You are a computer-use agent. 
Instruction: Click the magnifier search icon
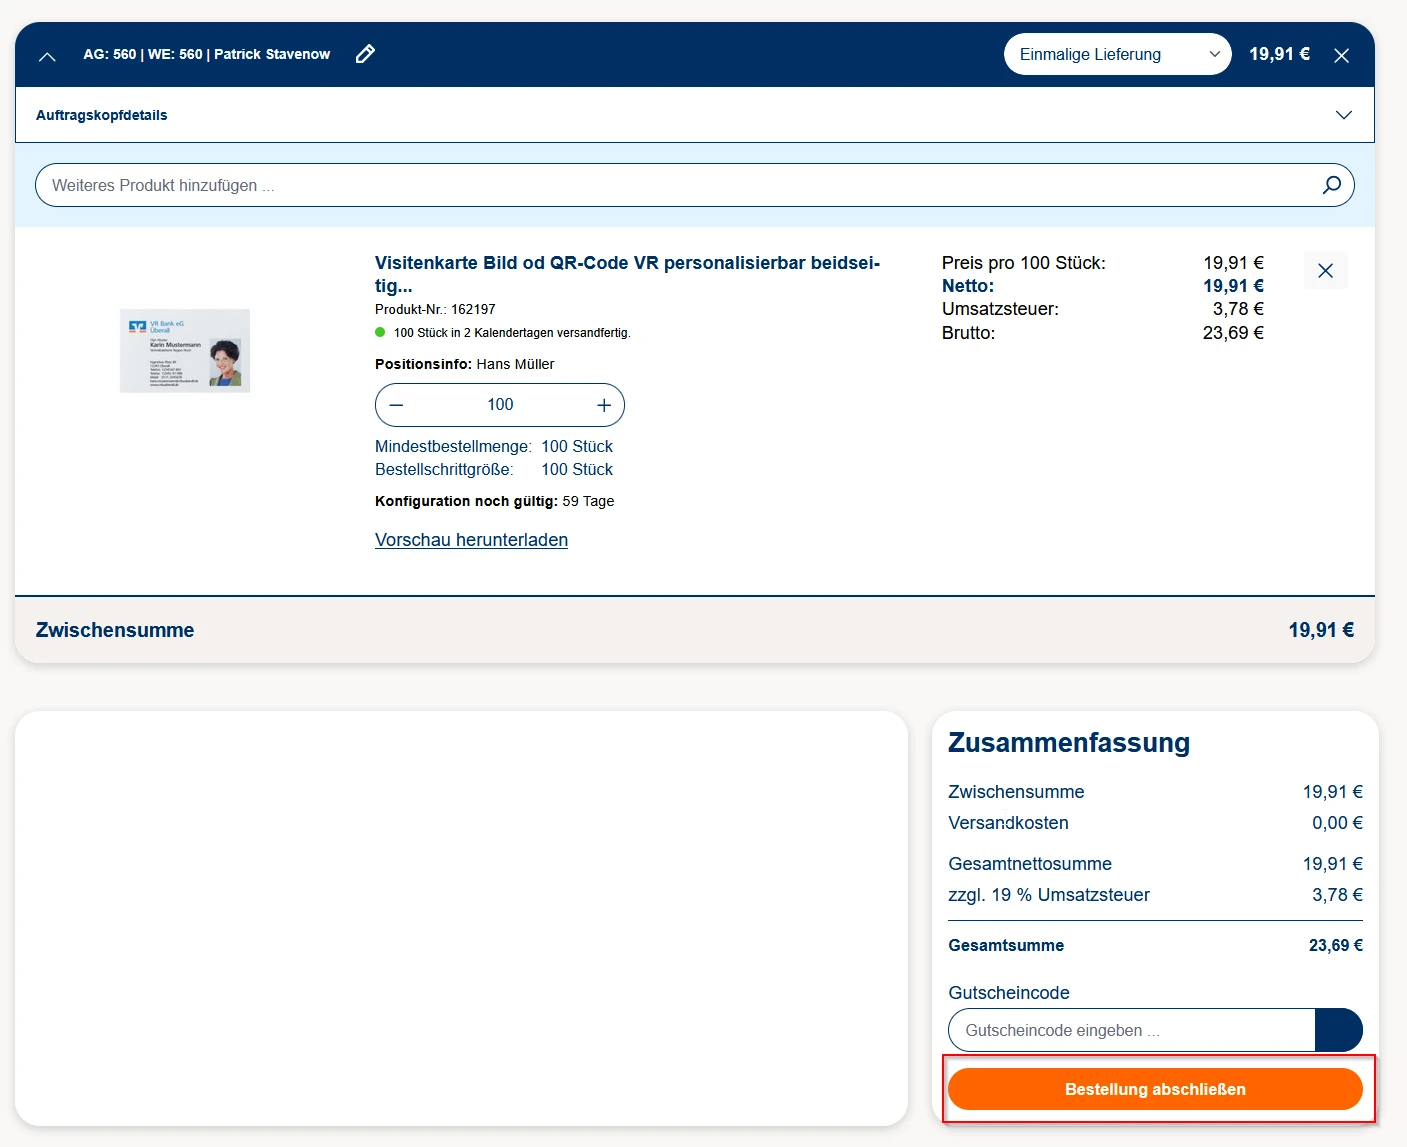coord(1331,185)
